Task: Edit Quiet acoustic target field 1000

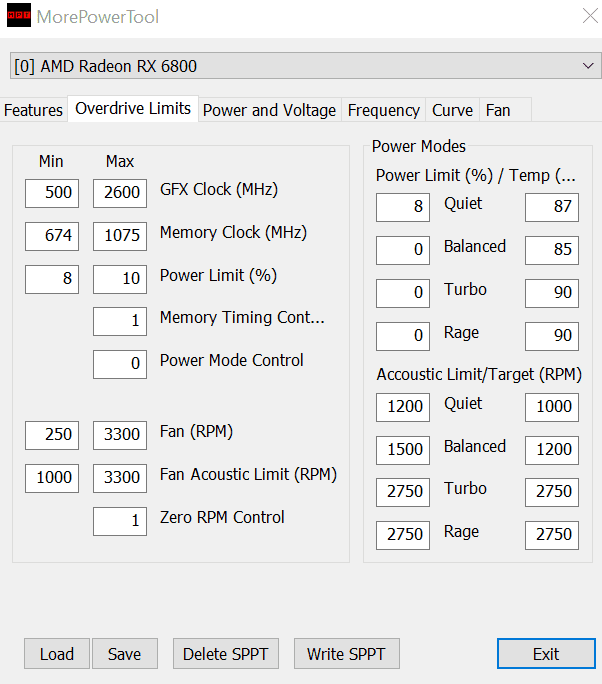Action: pos(552,407)
